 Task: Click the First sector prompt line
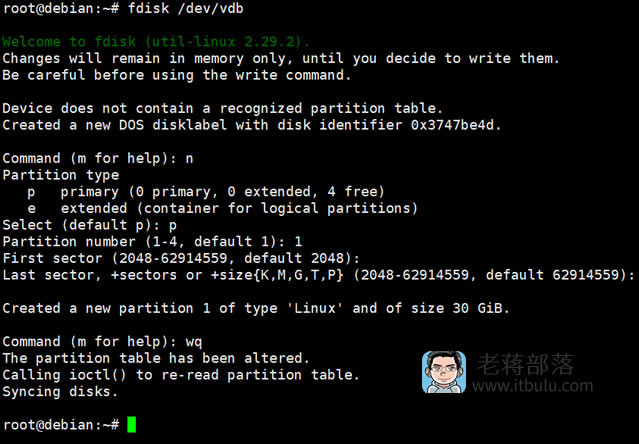(x=181, y=258)
